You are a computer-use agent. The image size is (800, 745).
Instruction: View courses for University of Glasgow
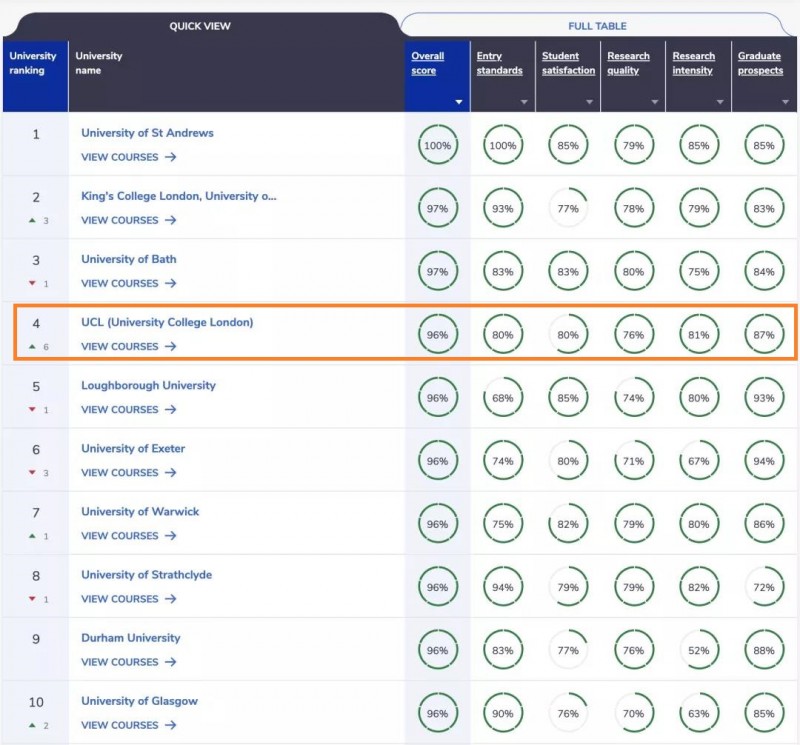[x=129, y=725]
